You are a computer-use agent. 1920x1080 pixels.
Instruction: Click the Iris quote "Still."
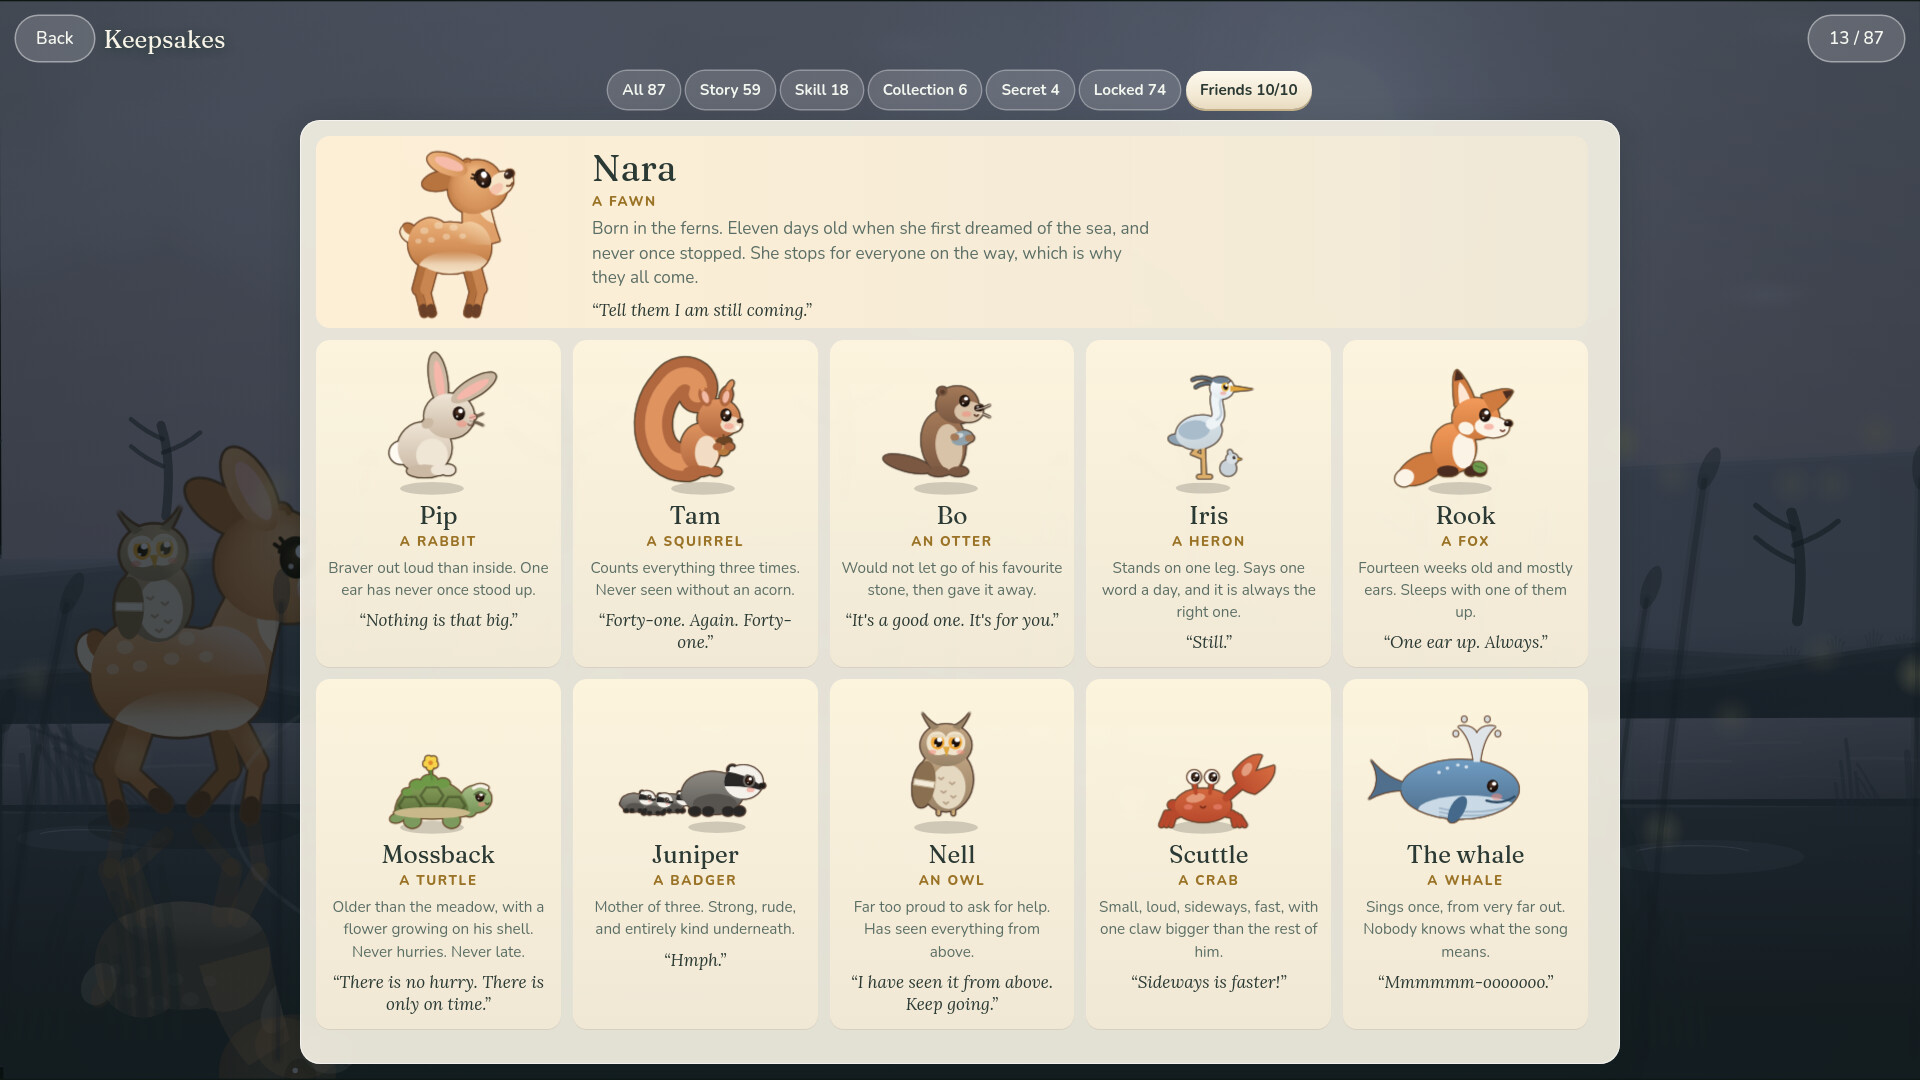coord(1209,642)
